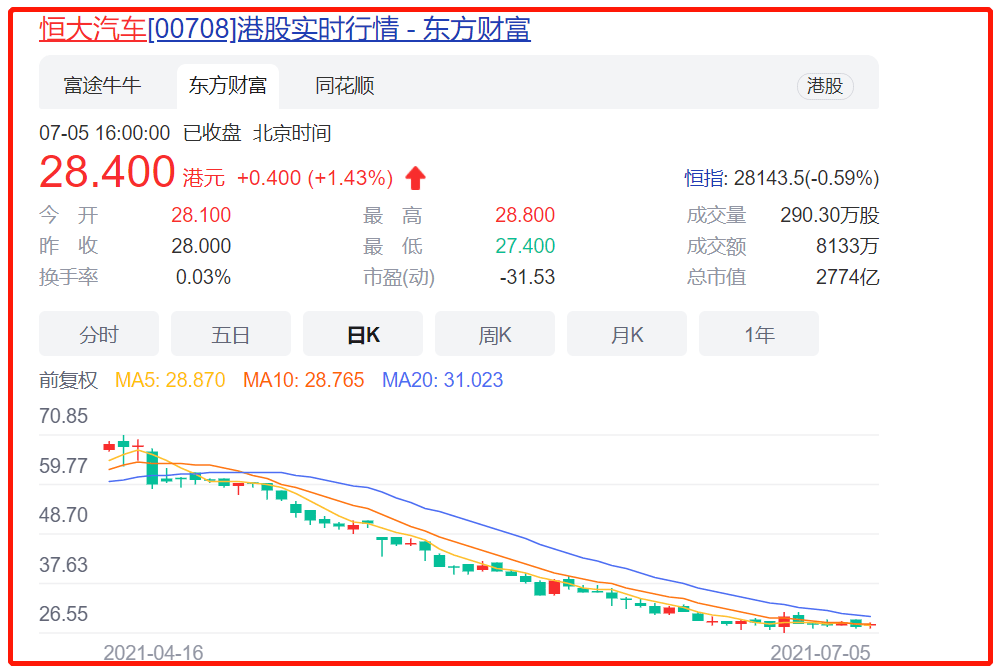The width and height of the screenshot is (998, 667).
Task: Switch to the 月K monthly chart
Action: coord(627,334)
